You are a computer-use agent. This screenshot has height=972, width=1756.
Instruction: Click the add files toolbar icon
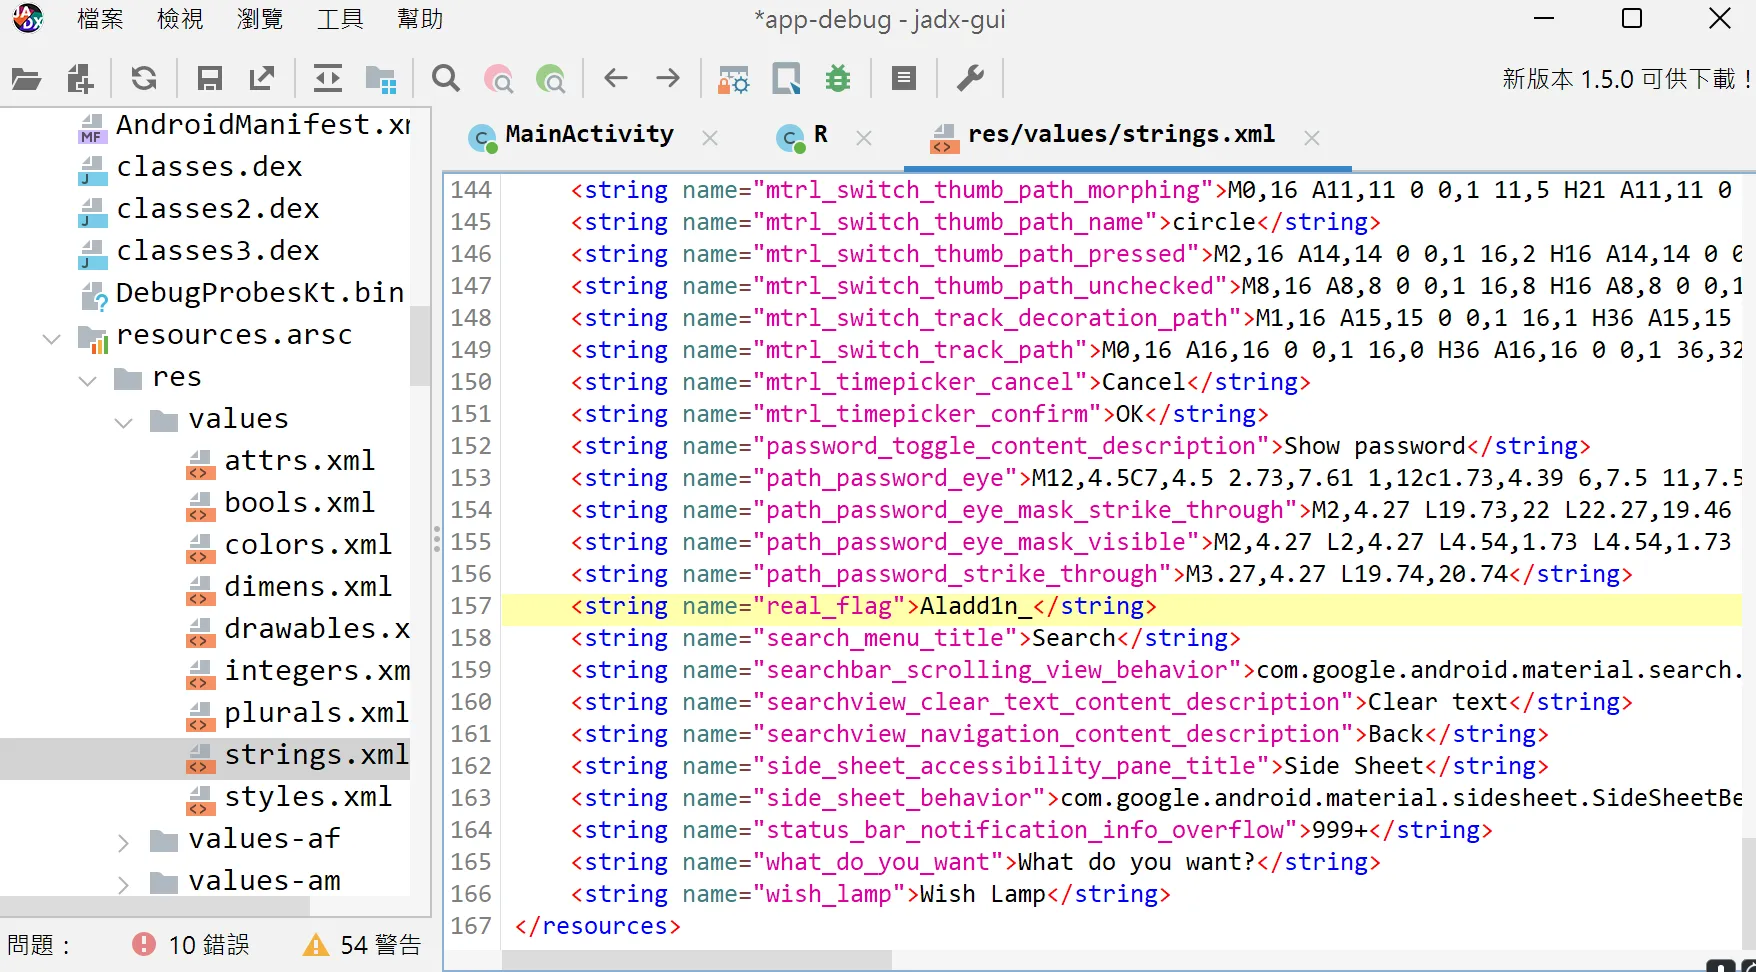[80, 79]
